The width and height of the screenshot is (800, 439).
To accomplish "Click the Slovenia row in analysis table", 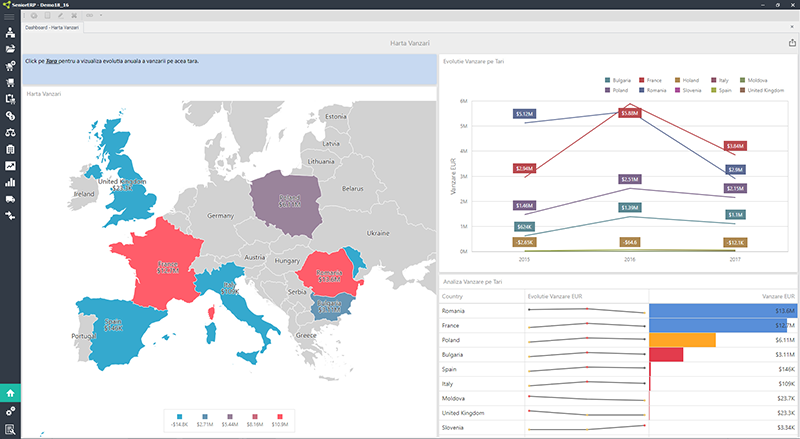I will (x=618, y=427).
